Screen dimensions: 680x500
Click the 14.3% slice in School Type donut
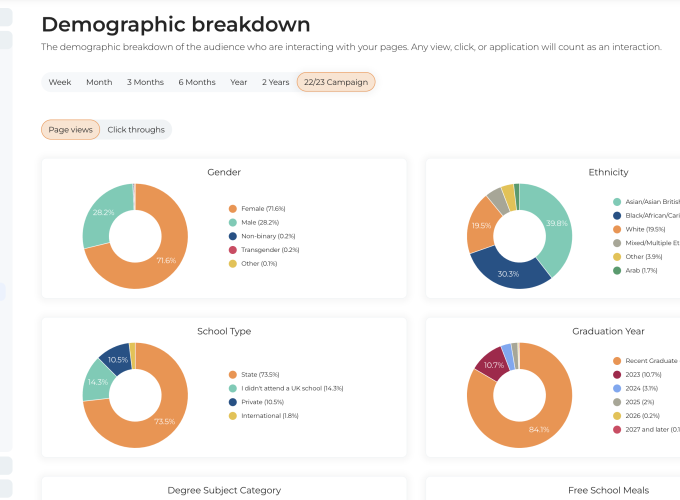pyautogui.click(x=98, y=382)
